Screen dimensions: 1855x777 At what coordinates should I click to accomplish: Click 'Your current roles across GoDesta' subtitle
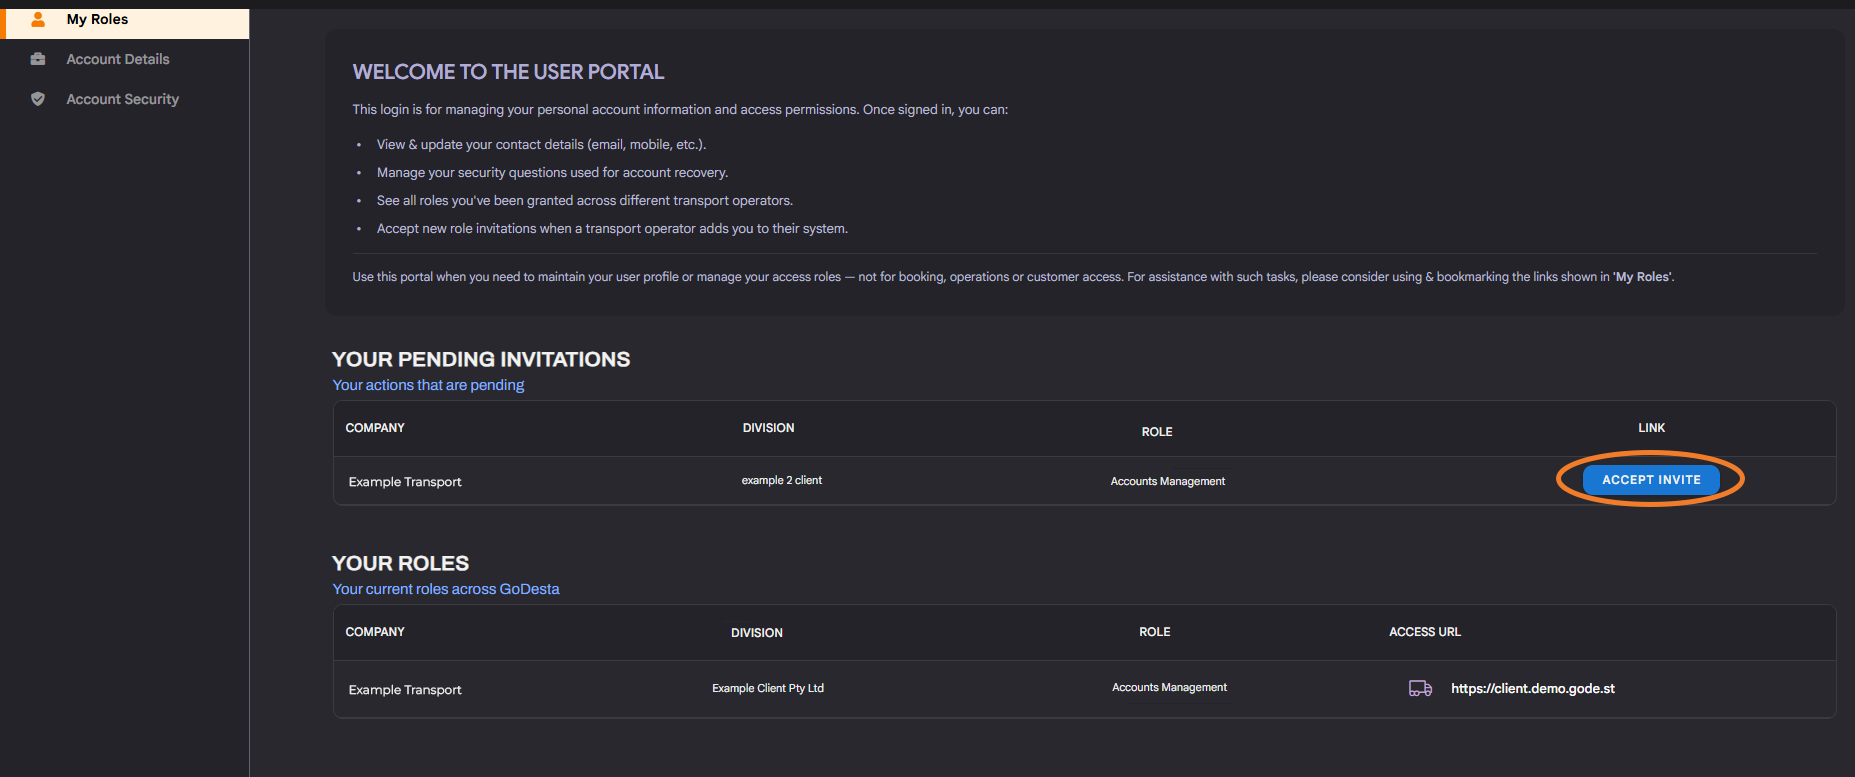pyautogui.click(x=446, y=589)
